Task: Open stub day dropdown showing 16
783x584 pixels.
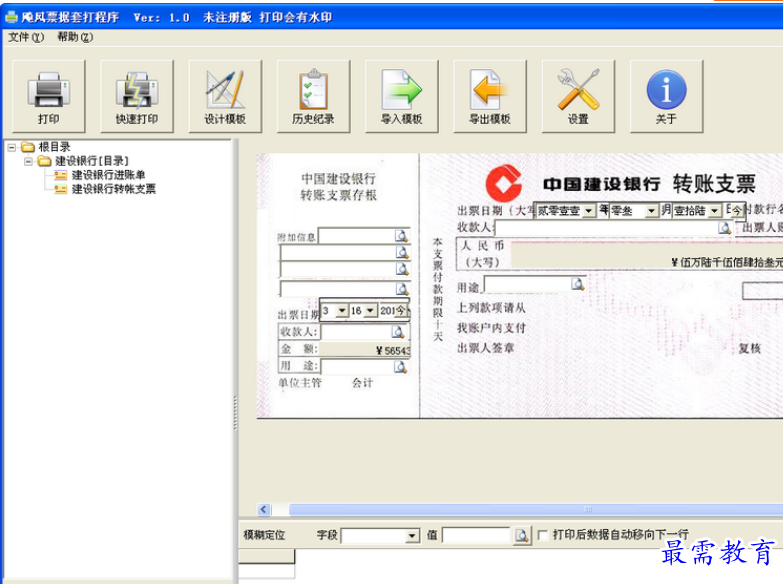Action: pos(370,311)
